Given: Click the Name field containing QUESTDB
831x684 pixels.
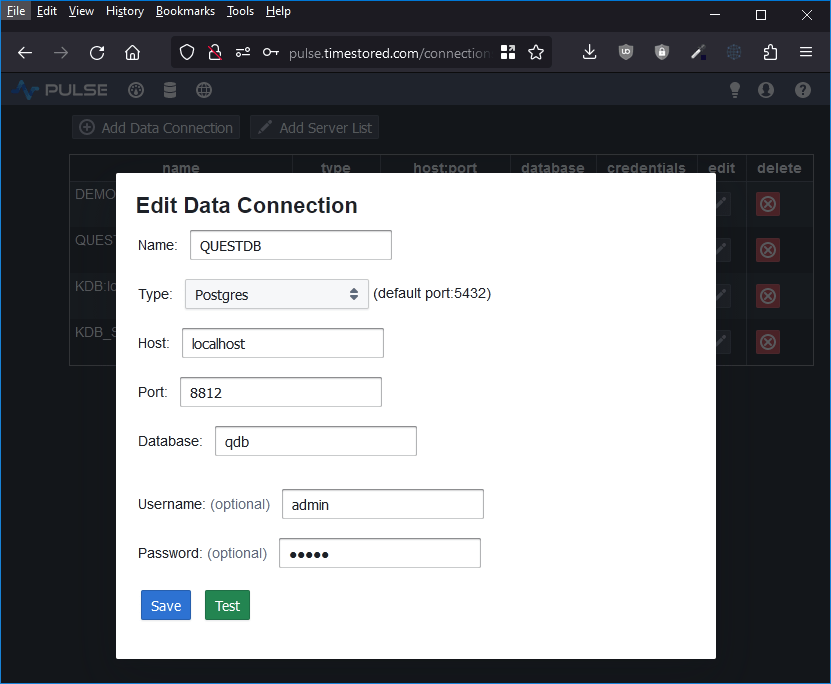Looking at the screenshot, I should 290,245.
